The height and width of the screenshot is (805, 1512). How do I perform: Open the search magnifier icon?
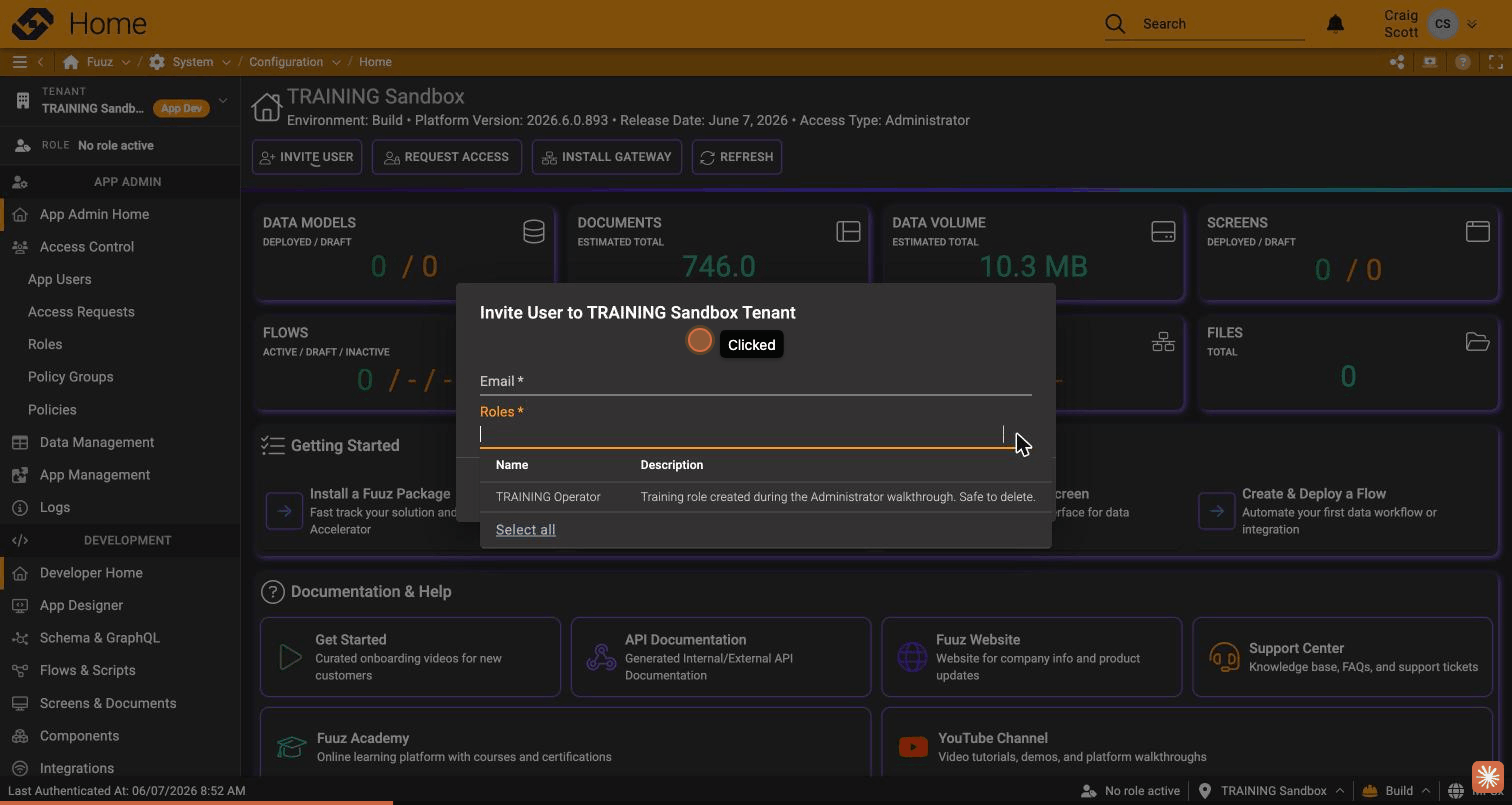tap(1115, 24)
